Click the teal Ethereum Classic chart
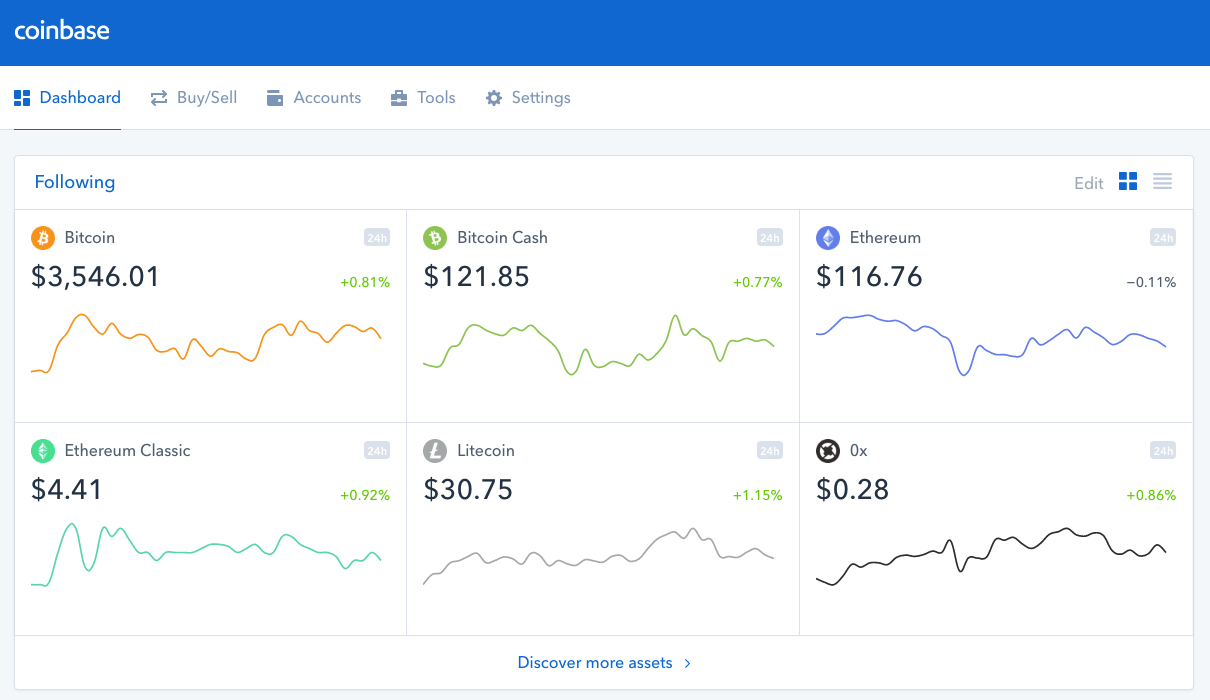 pos(206,555)
